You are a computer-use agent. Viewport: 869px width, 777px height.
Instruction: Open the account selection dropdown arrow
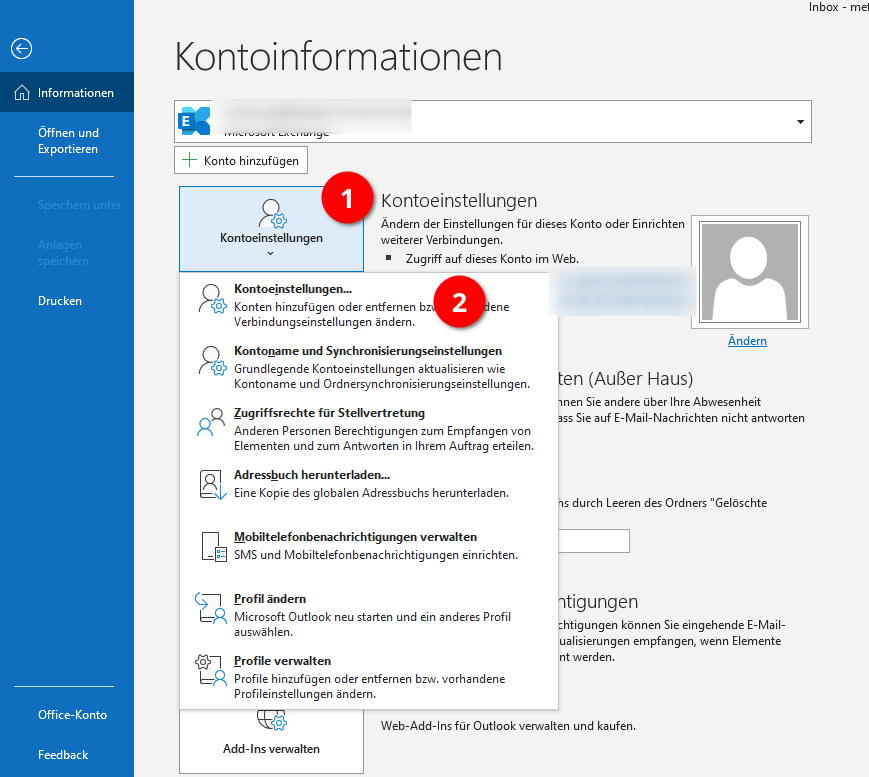click(800, 122)
